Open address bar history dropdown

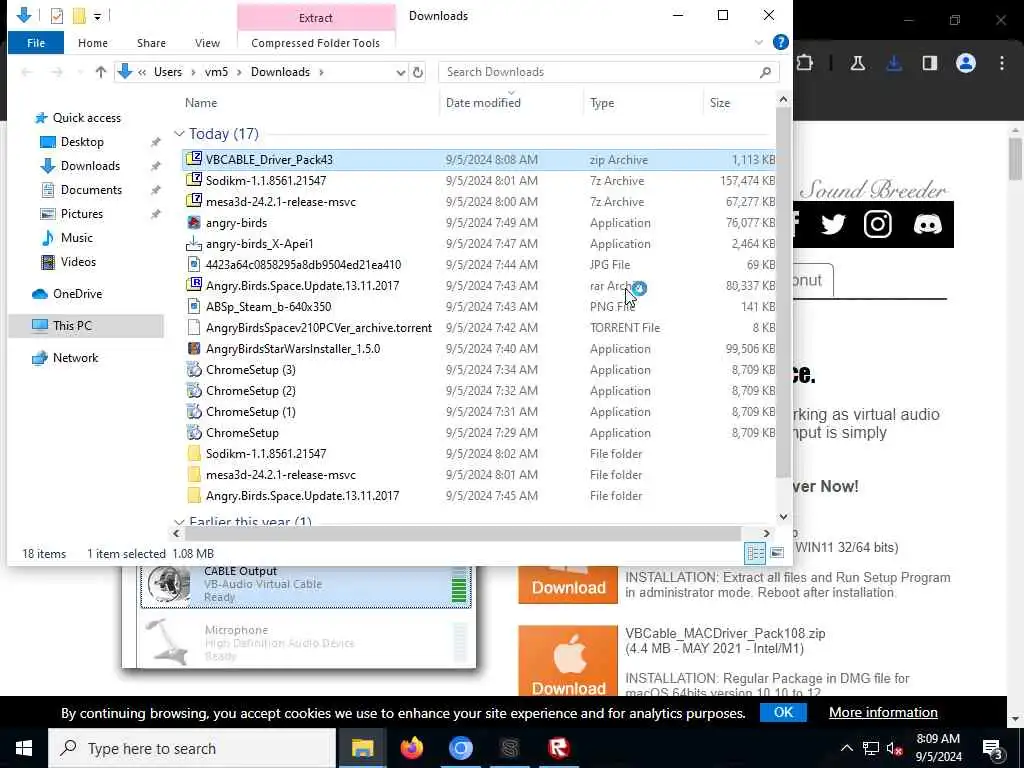400,72
